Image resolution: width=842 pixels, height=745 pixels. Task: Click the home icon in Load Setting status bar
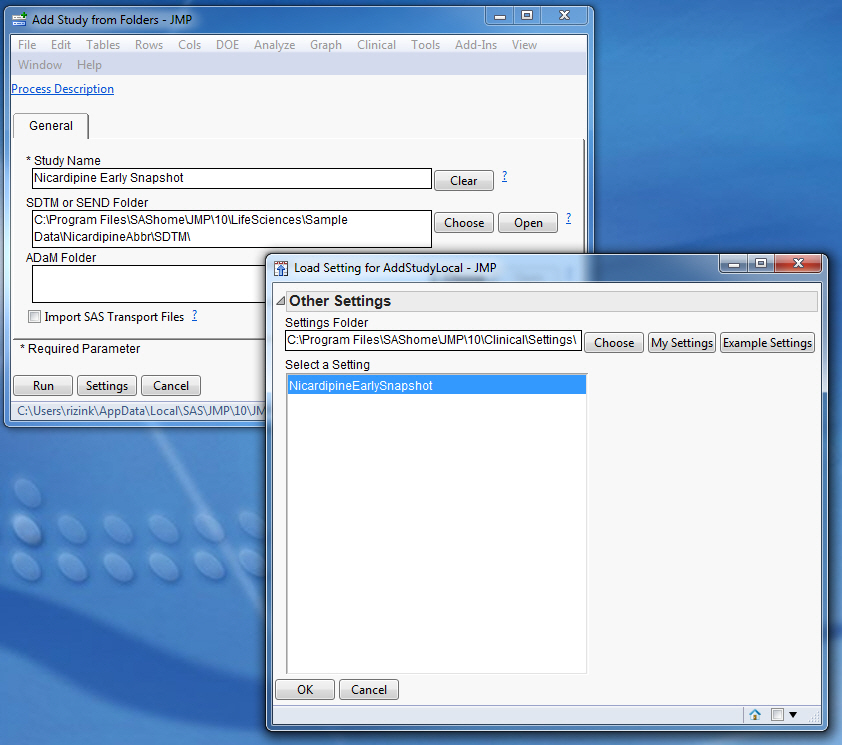pos(755,714)
